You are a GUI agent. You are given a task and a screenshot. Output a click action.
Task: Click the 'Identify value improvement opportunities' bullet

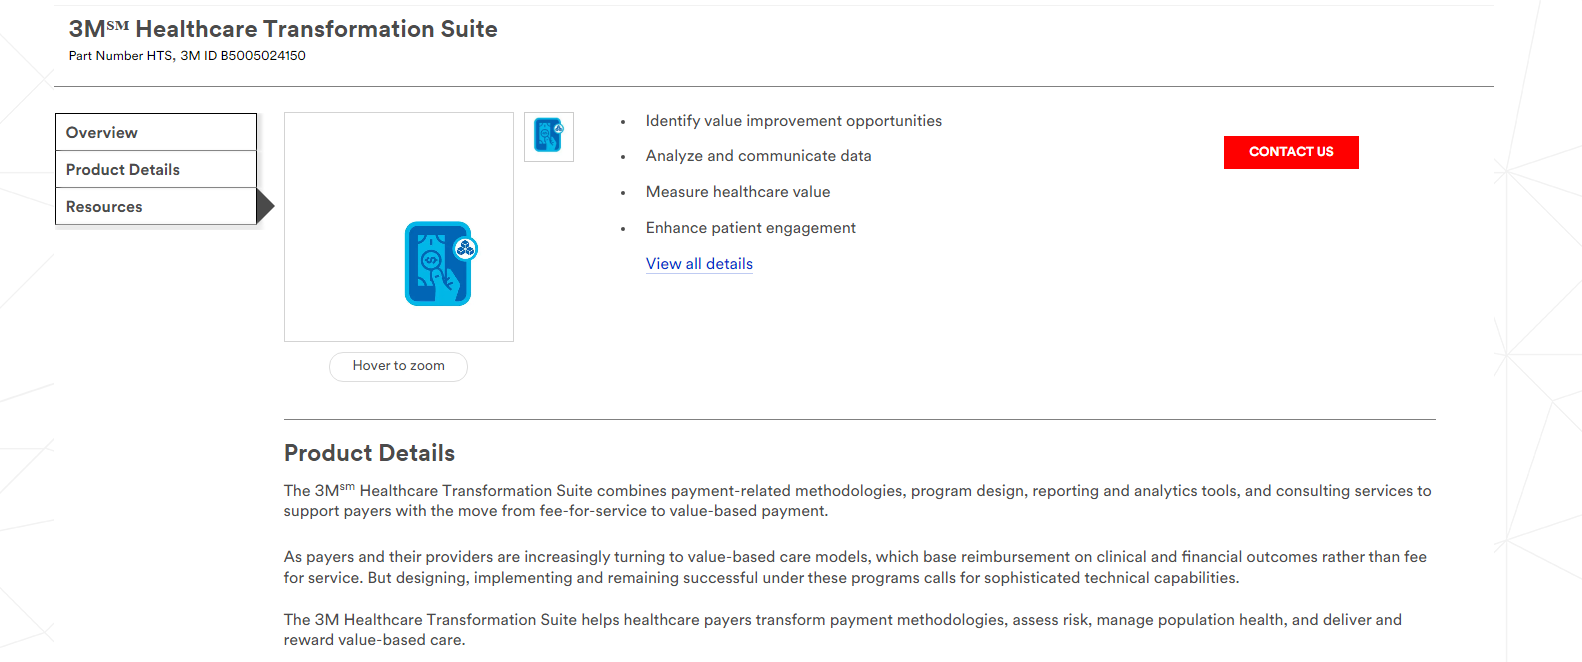[x=793, y=121]
